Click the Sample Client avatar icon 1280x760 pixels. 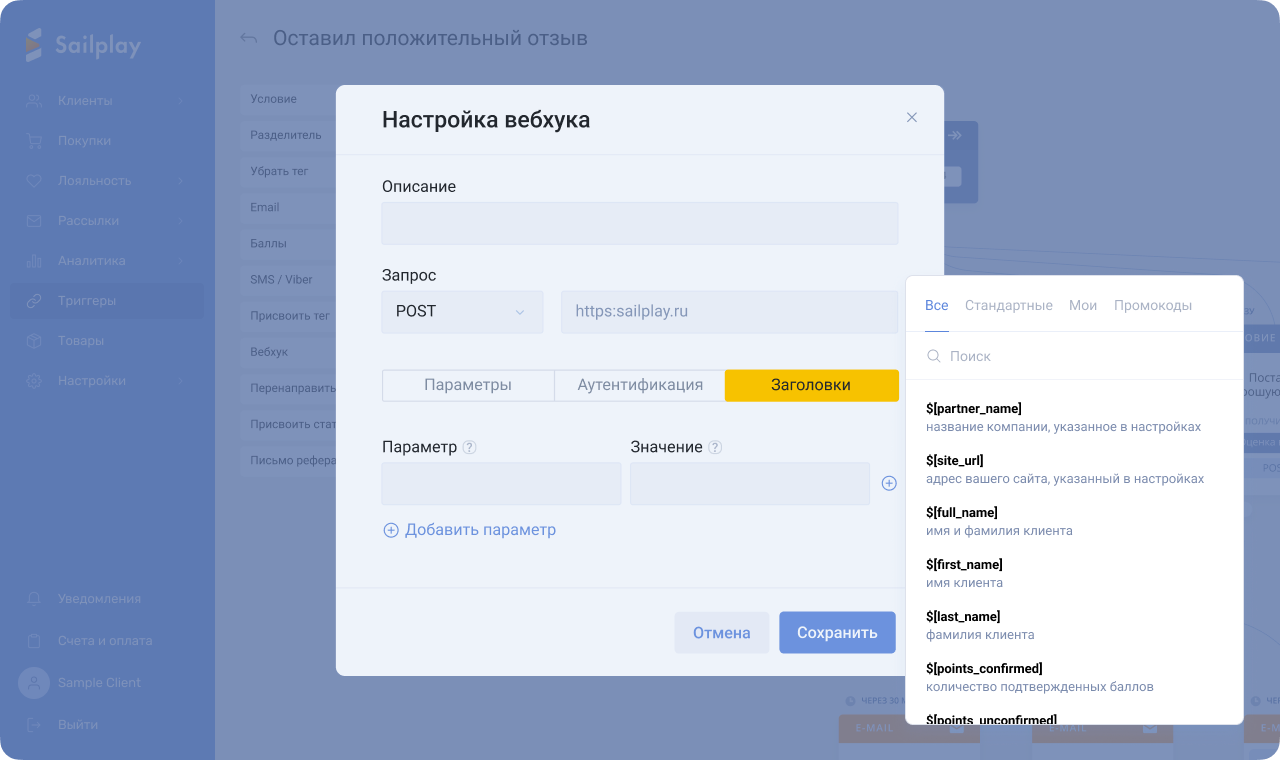pos(34,683)
